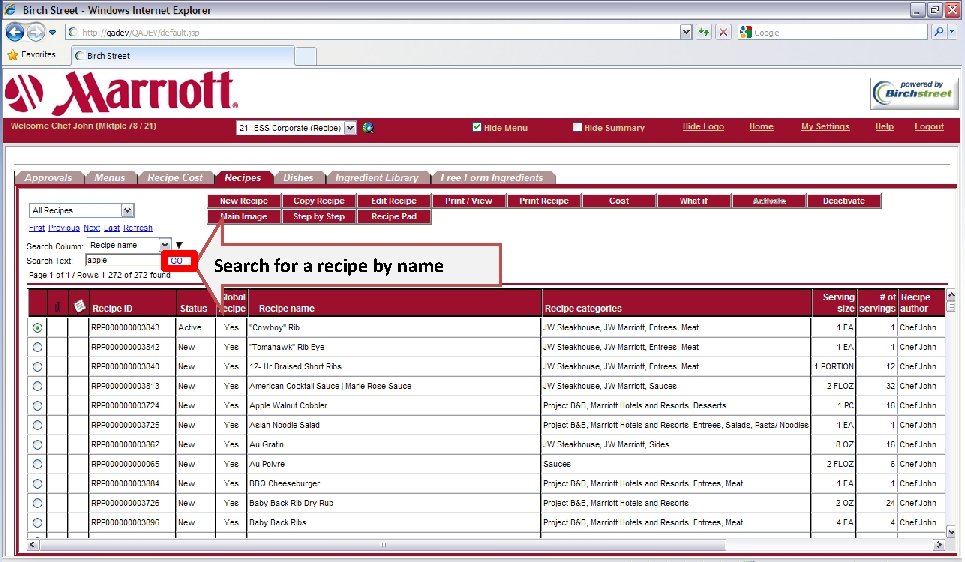Click the Au Poivre recipe name cell

(394, 464)
